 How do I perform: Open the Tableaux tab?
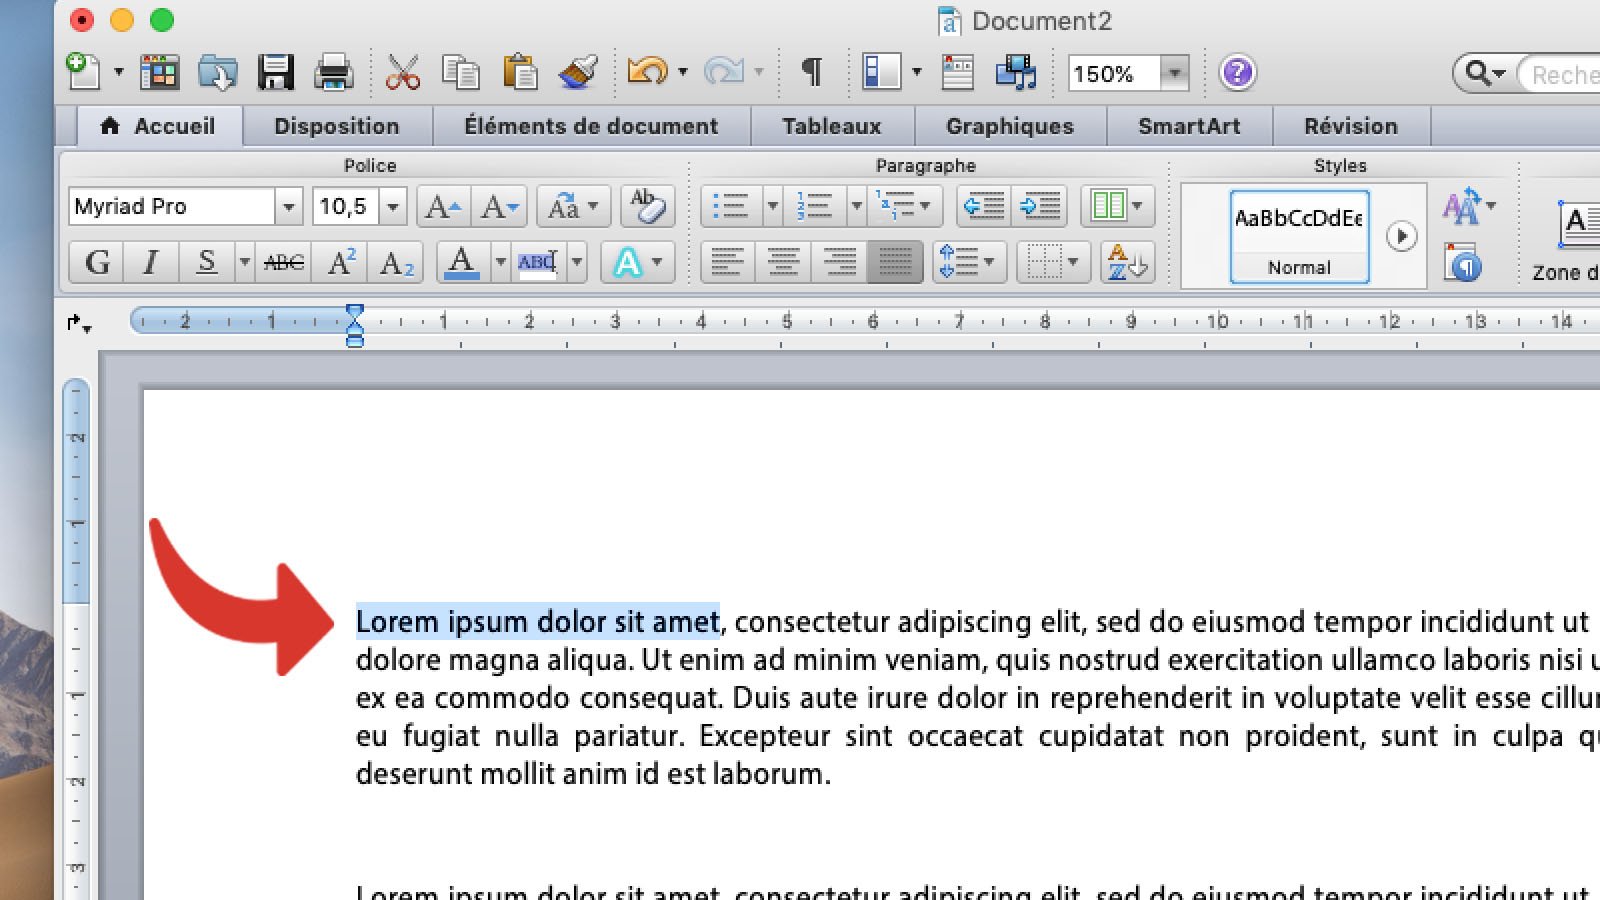click(x=831, y=126)
